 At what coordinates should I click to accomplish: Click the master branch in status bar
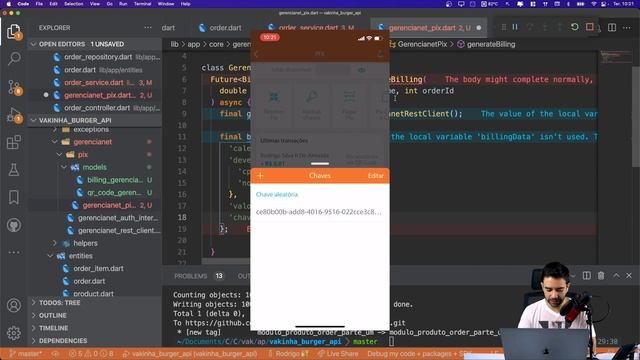tap(25, 353)
